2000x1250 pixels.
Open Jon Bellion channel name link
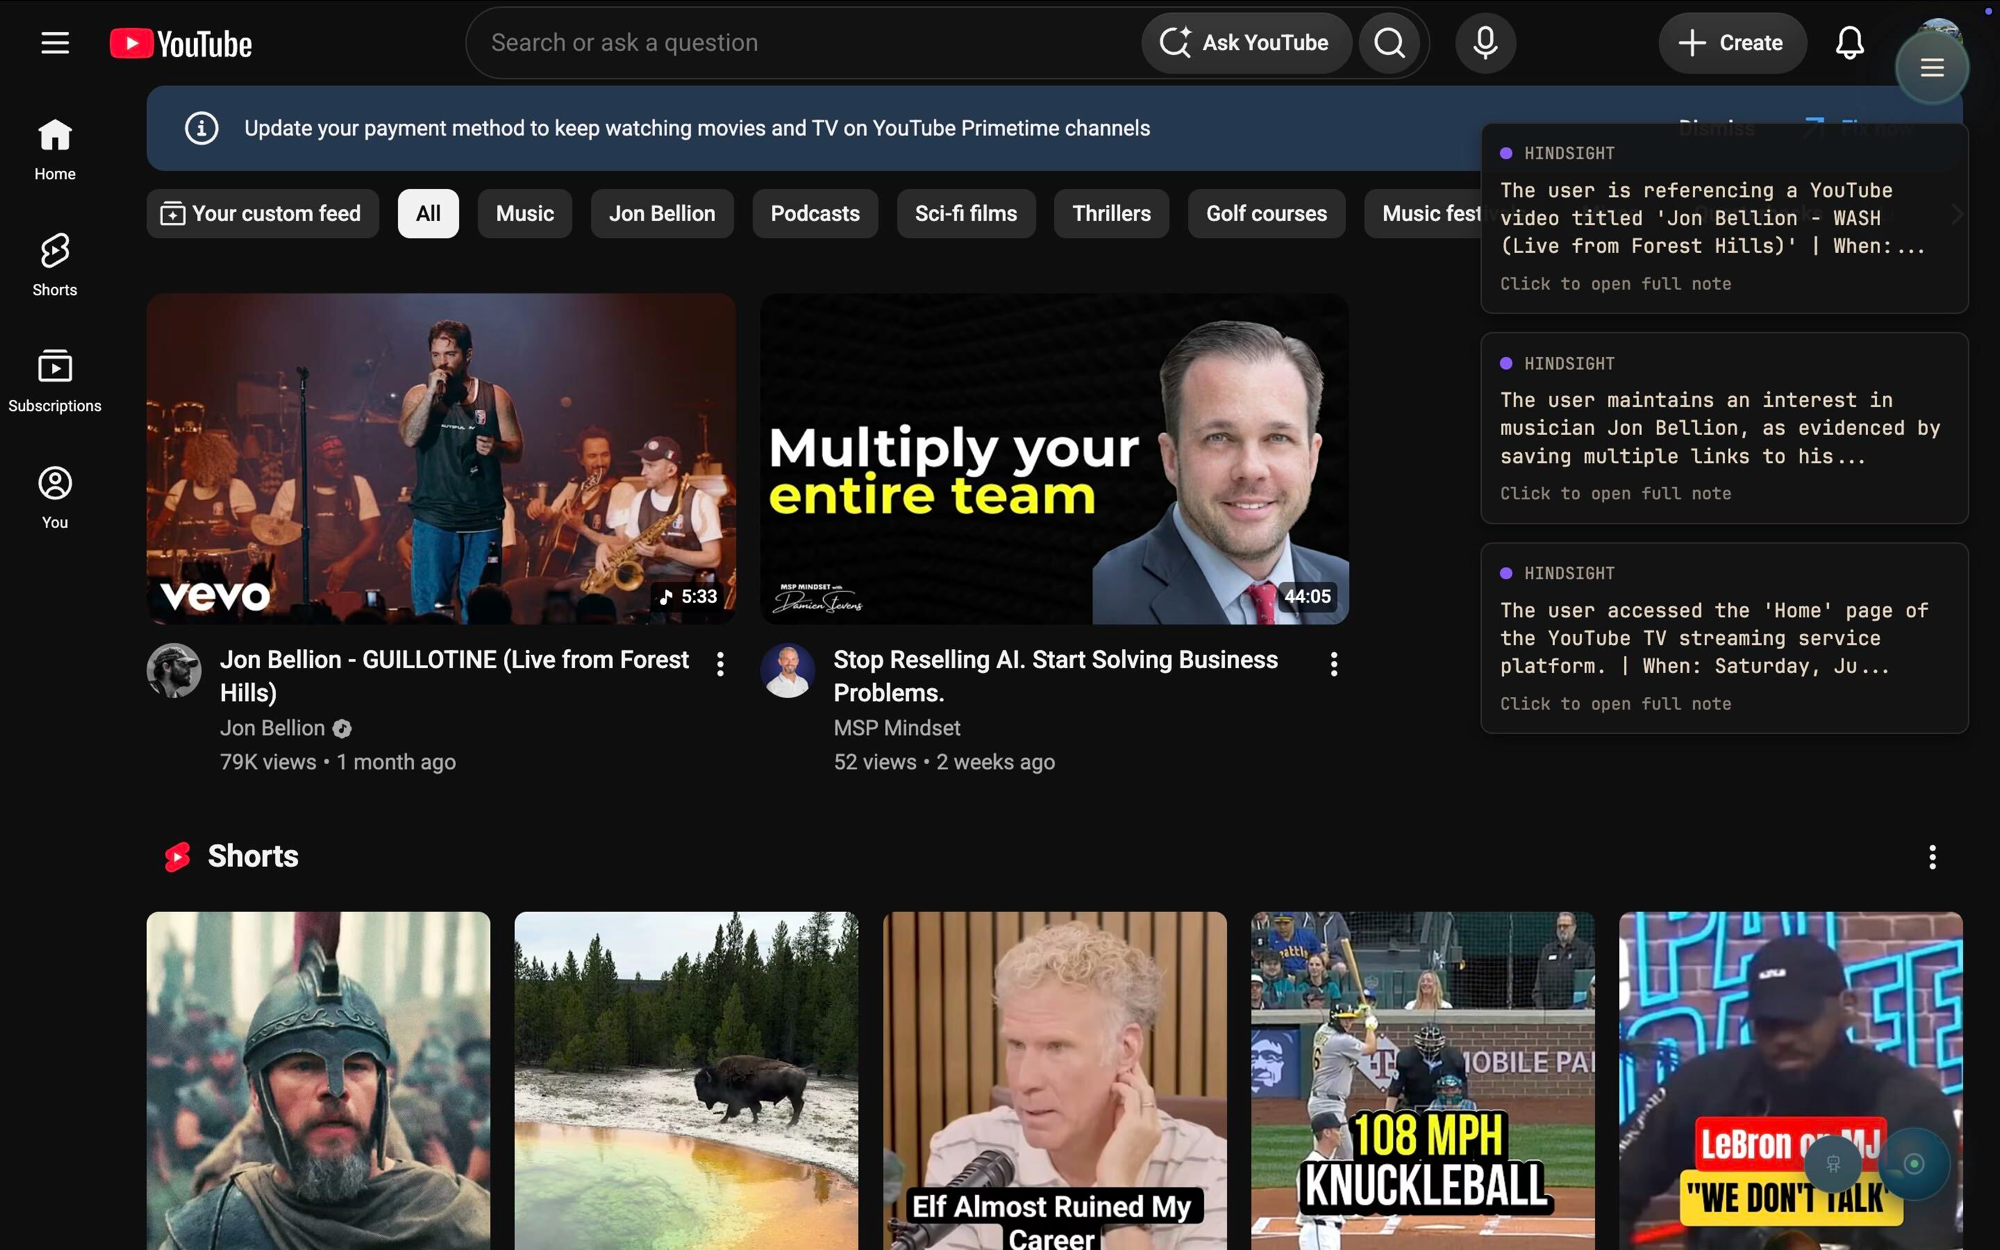273,728
